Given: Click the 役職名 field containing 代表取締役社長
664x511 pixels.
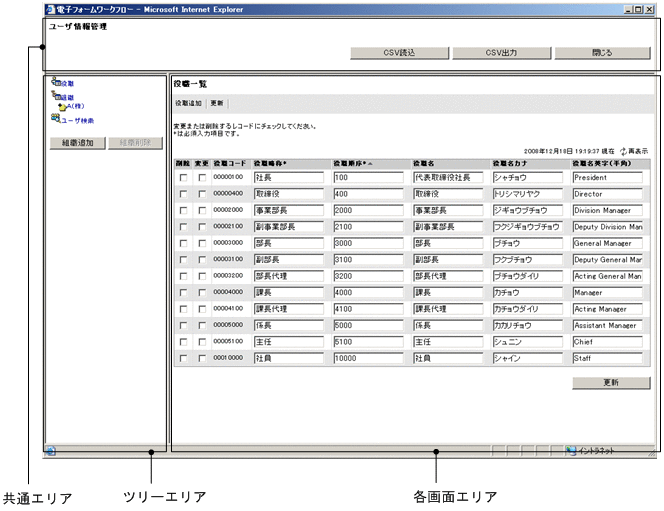Looking at the screenshot, I should tap(448, 177).
